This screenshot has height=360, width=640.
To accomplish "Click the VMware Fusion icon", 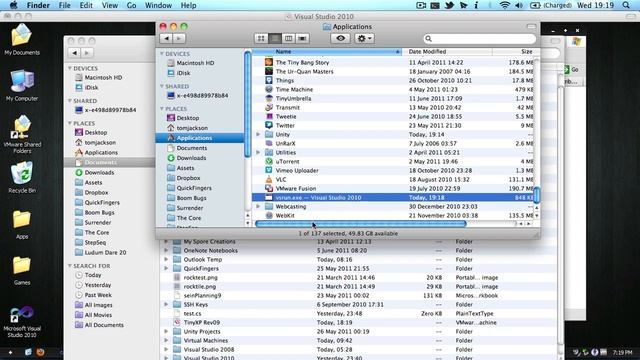I will pos(269,188).
